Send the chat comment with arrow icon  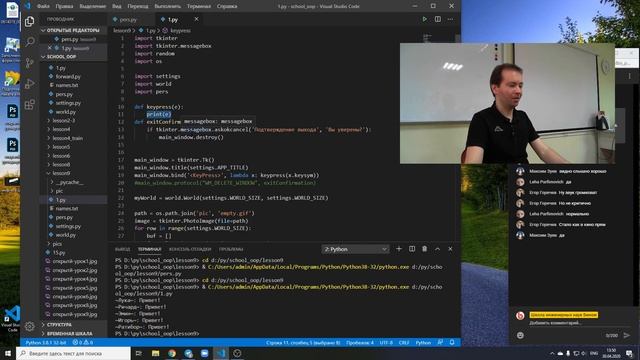[627, 335]
